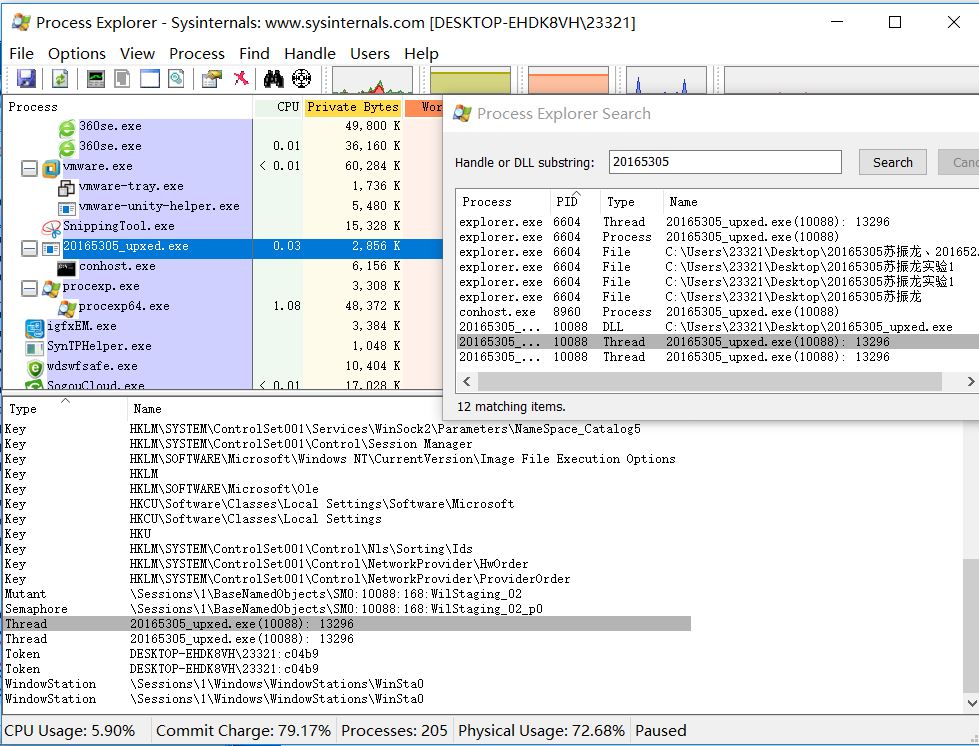979x746 pixels.
Task: Click the igfxEM.exe process icon
Action: (34, 328)
